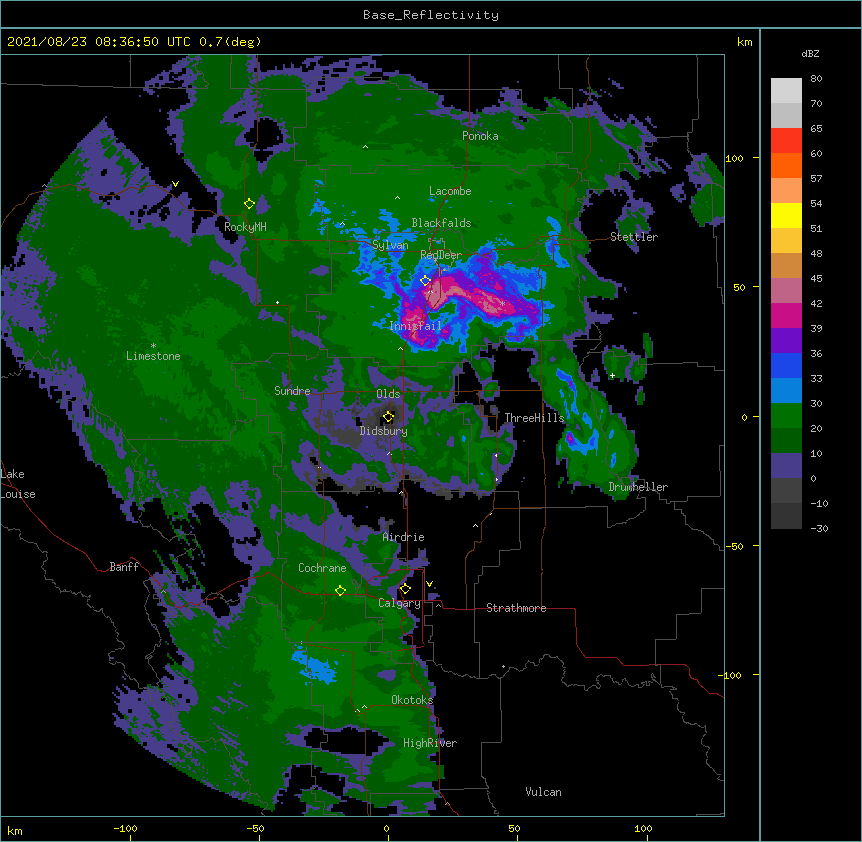862x842 pixels.
Task: Click the Didsbury town label
Action: tap(384, 431)
